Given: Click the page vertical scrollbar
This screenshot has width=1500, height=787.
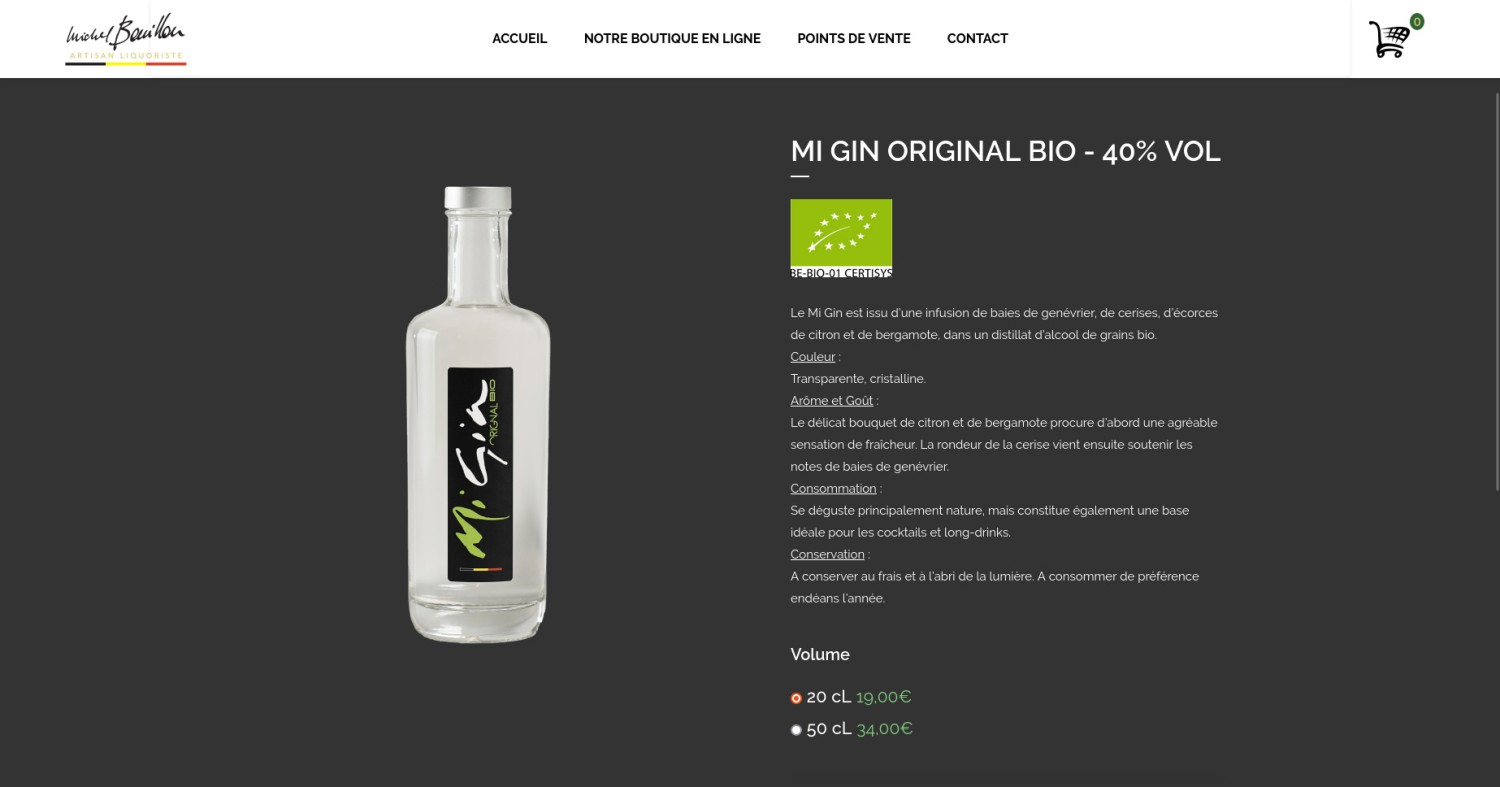Looking at the screenshot, I should (1496, 432).
